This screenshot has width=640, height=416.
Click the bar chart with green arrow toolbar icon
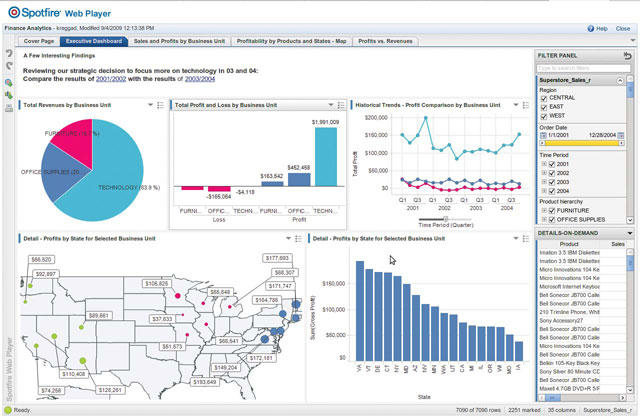click(x=9, y=95)
